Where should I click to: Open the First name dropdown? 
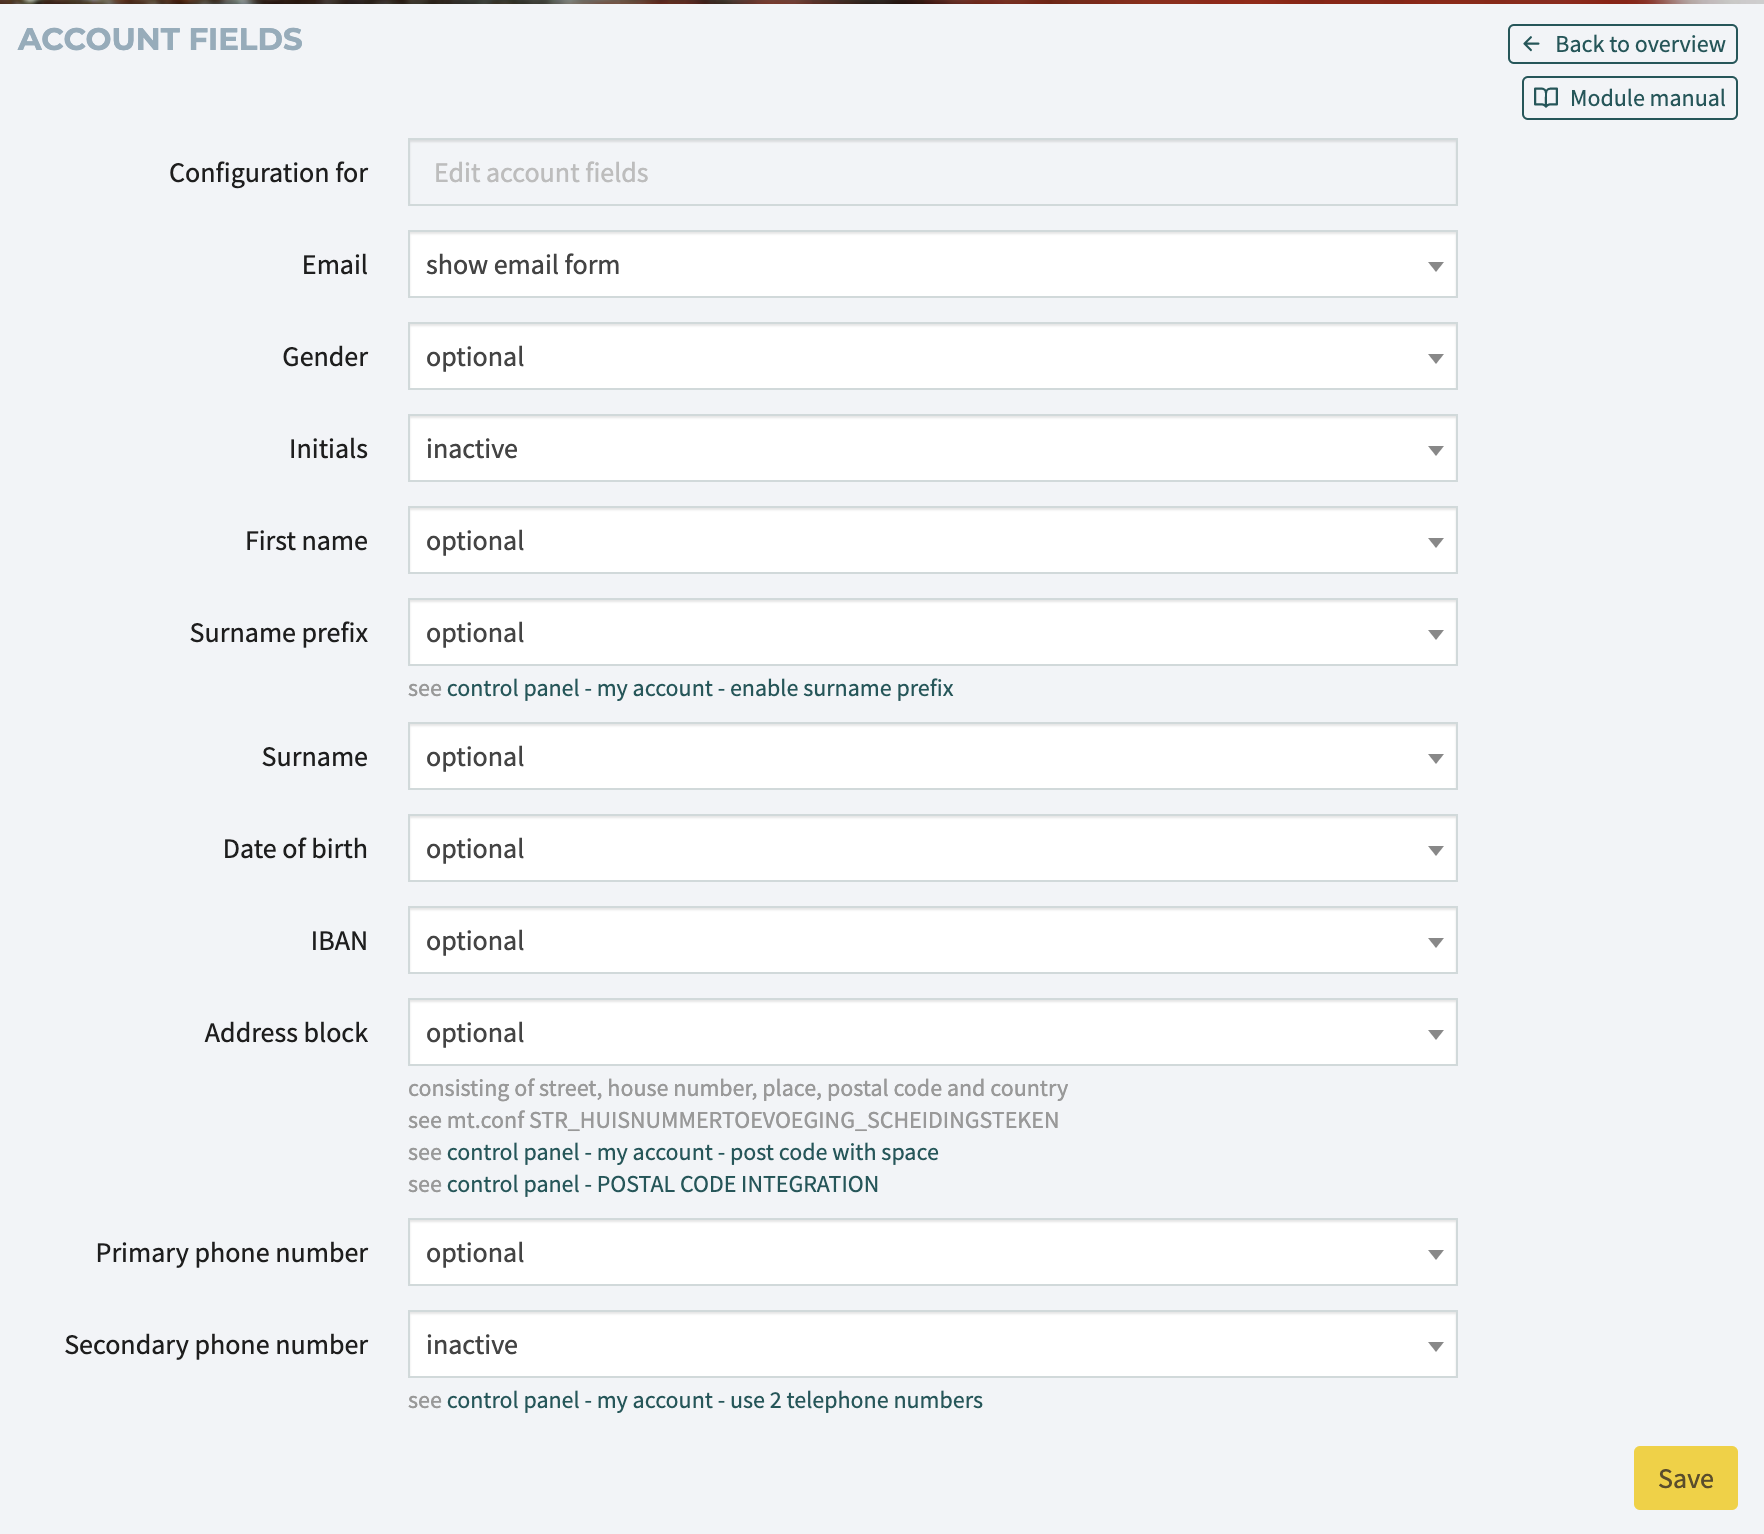932,541
